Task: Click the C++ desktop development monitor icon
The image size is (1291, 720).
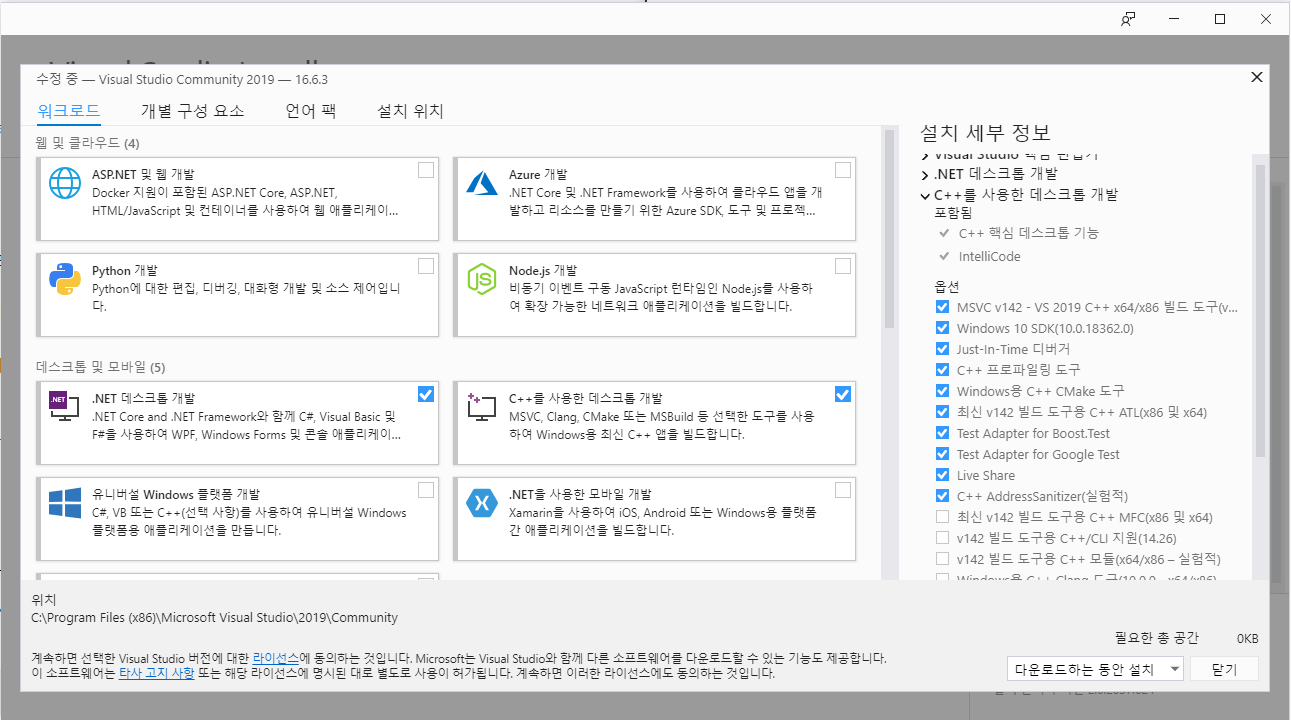Action: 482,406
